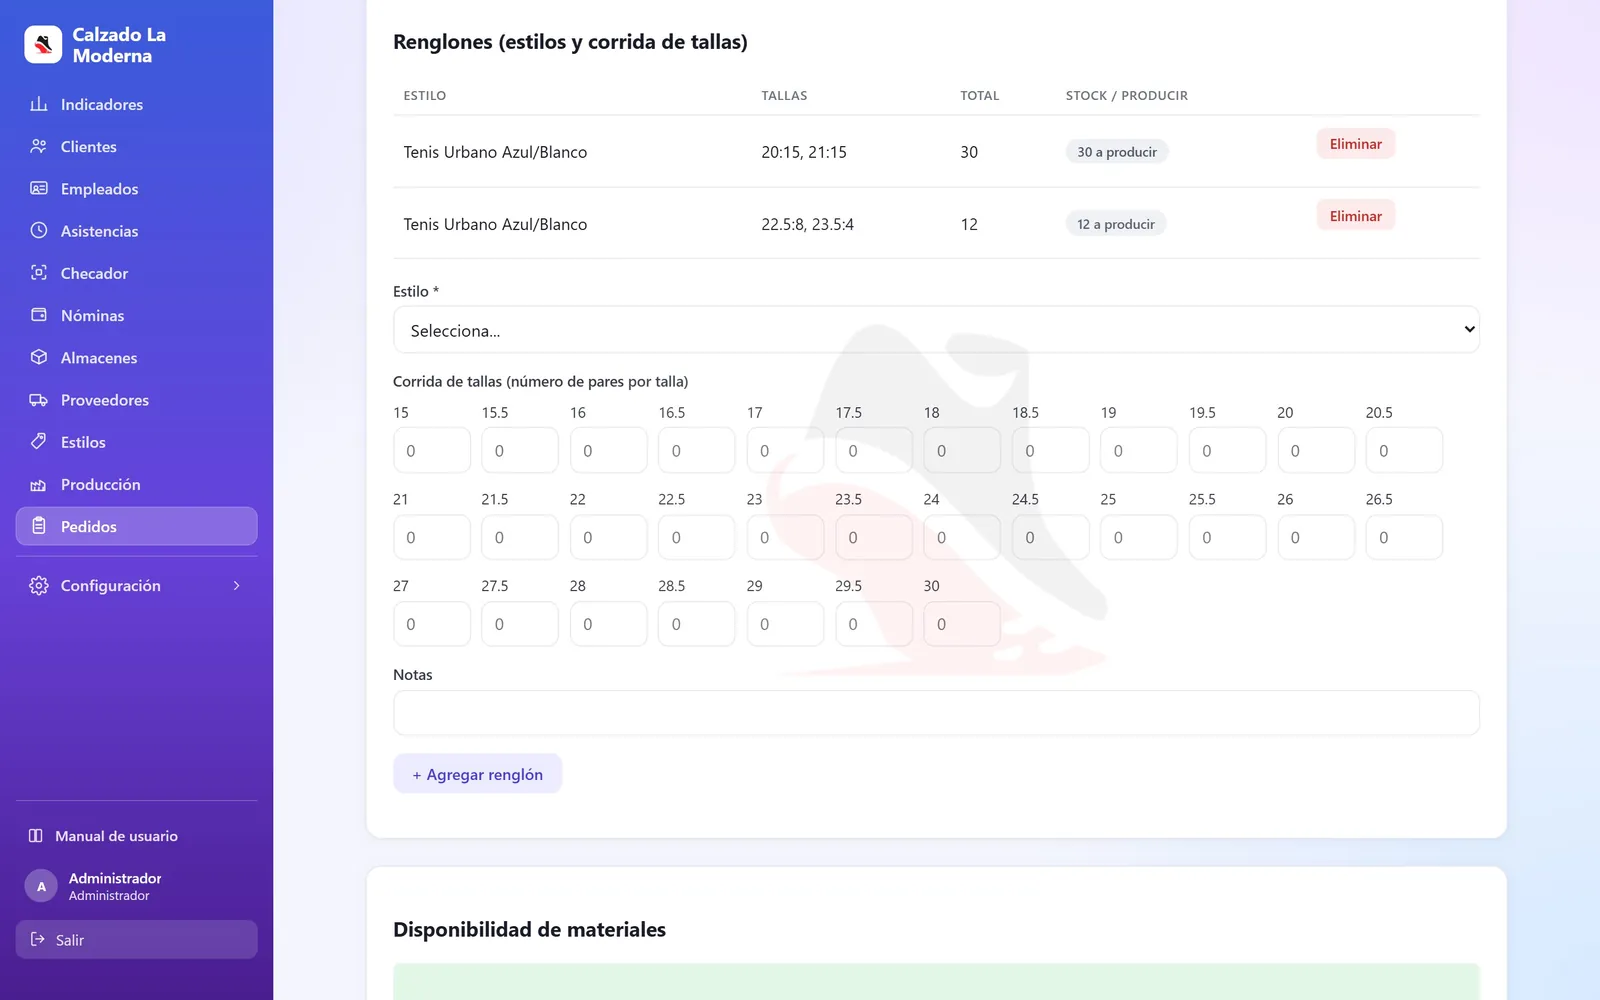Click the Checador scan icon
The height and width of the screenshot is (1000, 1600).
[x=39, y=273]
